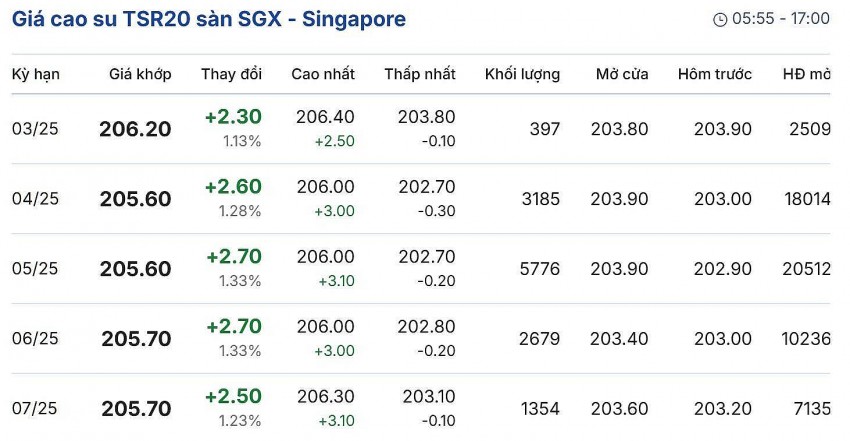Sort by the Kỳ hạn column header
Image resolution: width=850 pixels, height=441 pixels.
point(35,75)
